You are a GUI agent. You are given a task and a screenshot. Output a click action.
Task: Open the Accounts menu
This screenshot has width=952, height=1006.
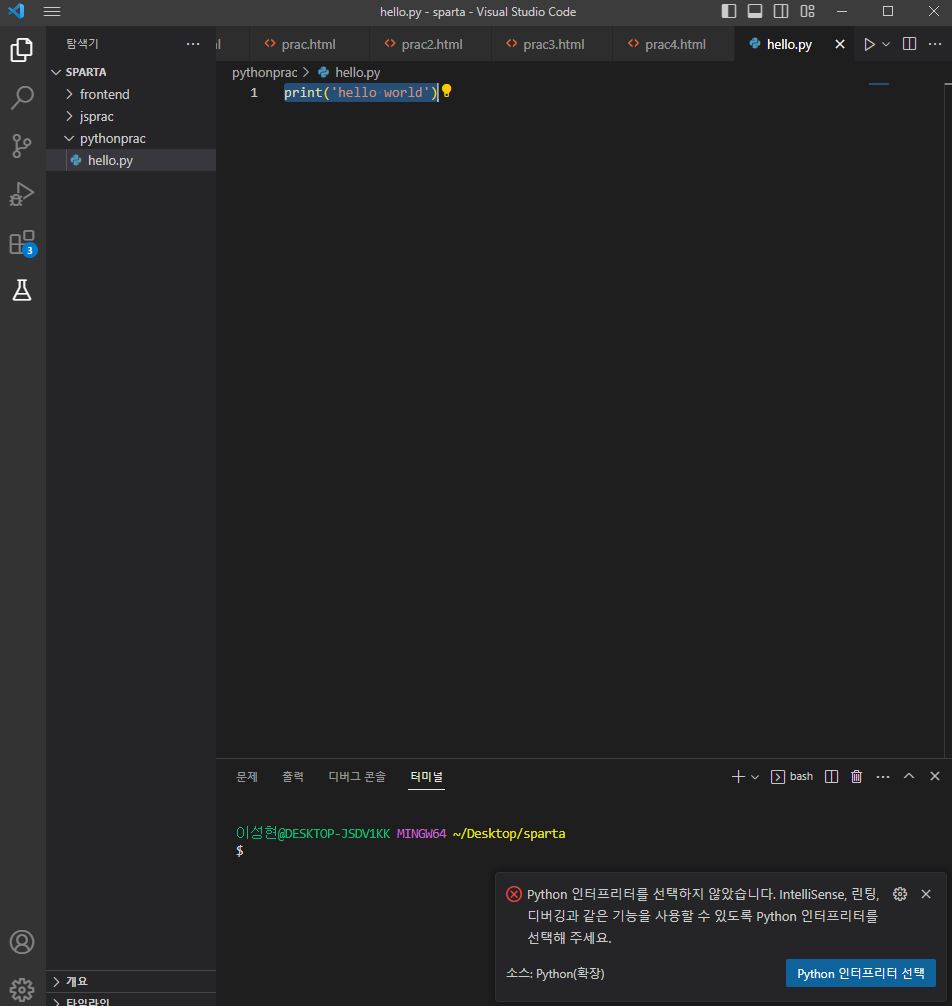[22, 942]
